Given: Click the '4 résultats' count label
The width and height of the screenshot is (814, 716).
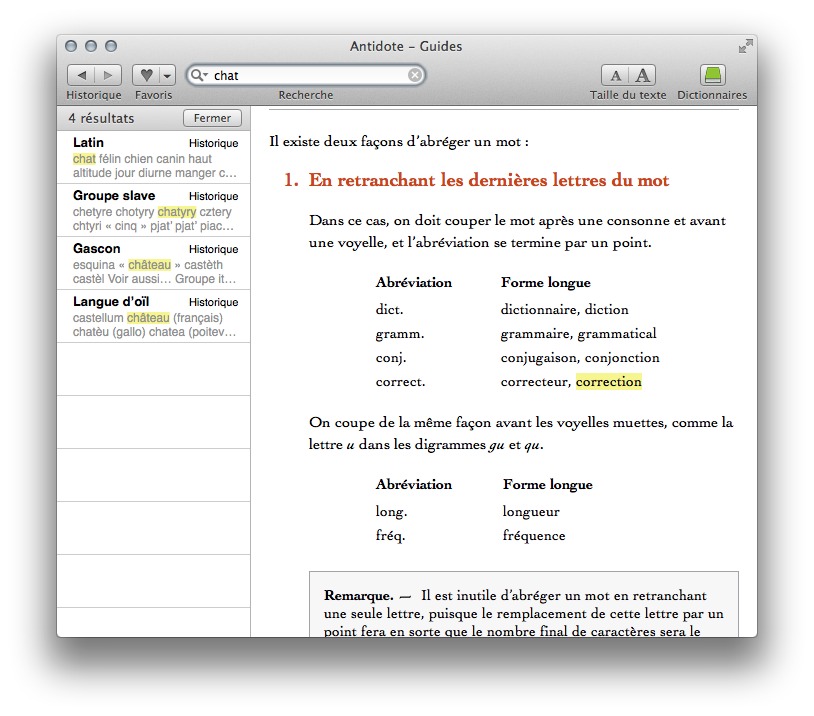Looking at the screenshot, I should pos(101,118).
